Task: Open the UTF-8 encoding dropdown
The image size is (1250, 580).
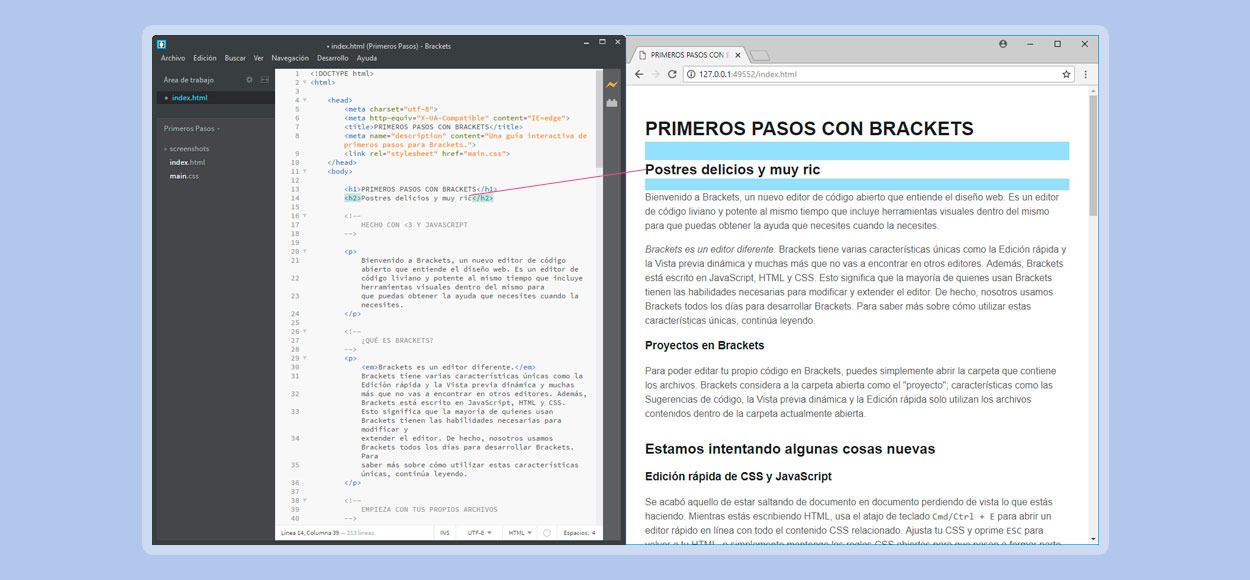Action: pos(478,533)
